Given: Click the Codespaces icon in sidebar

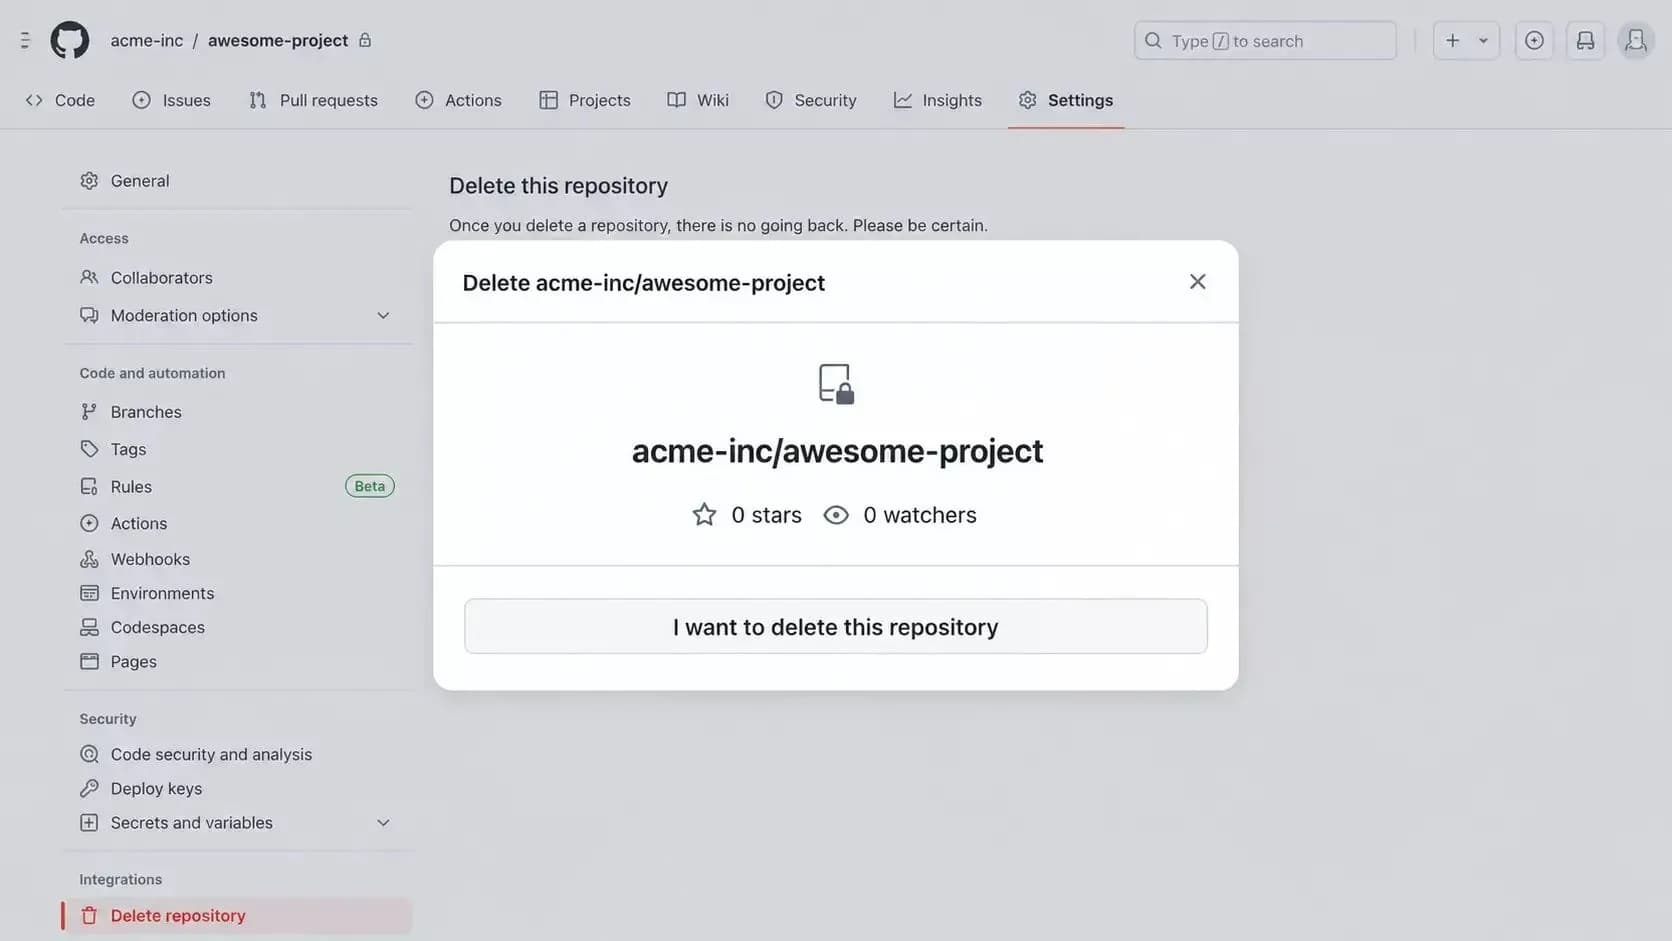Looking at the screenshot, I should [x=89, y=628].
